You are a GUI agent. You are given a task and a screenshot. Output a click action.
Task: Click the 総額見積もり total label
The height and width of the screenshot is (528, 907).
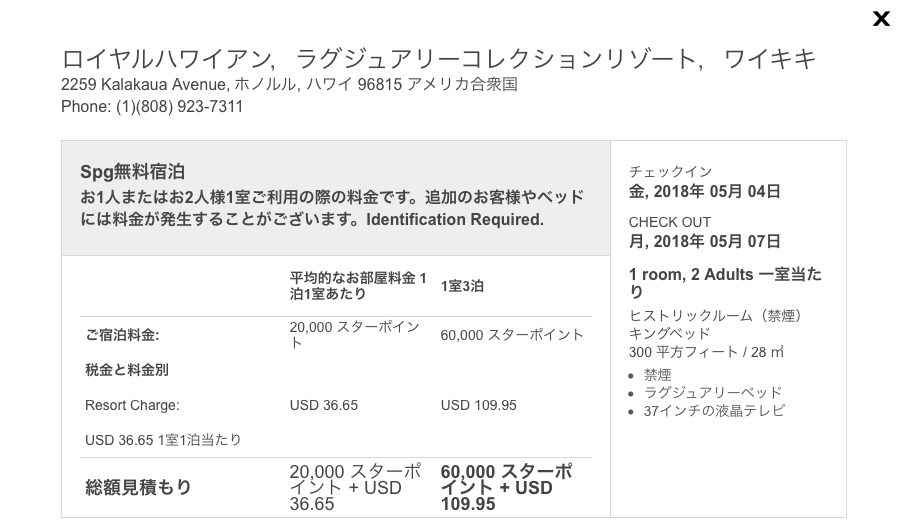click(x=138, y=488)
